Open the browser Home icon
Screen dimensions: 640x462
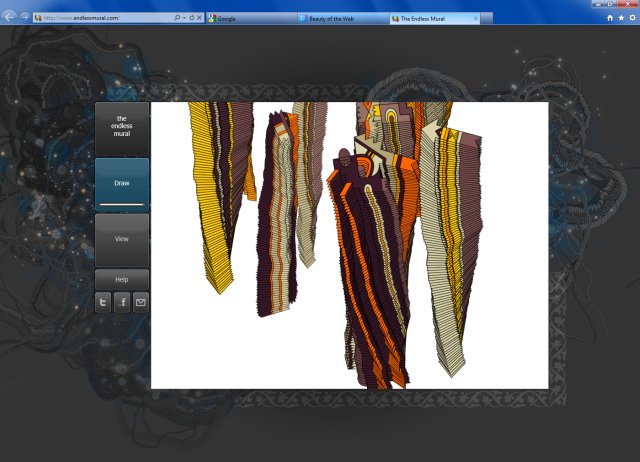(609, 18)
